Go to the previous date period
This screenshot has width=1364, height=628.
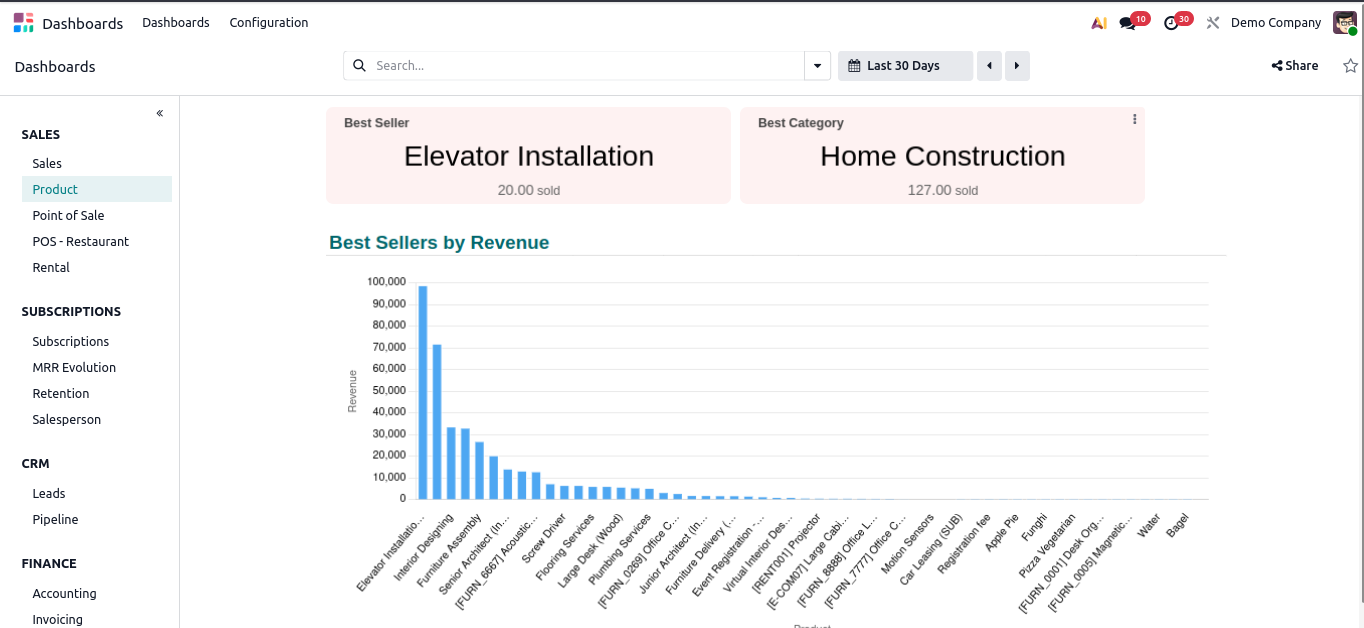989,66
